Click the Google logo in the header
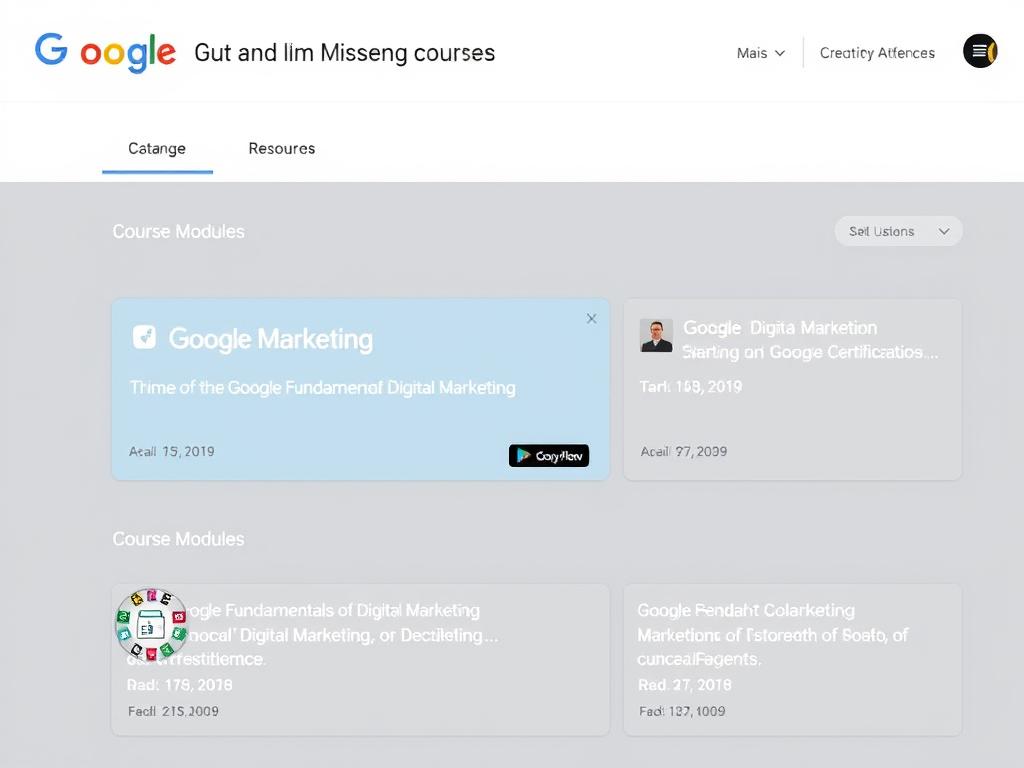Viewport: 1024px width, 768px height. pyautogui.click(x=105, y=52)
